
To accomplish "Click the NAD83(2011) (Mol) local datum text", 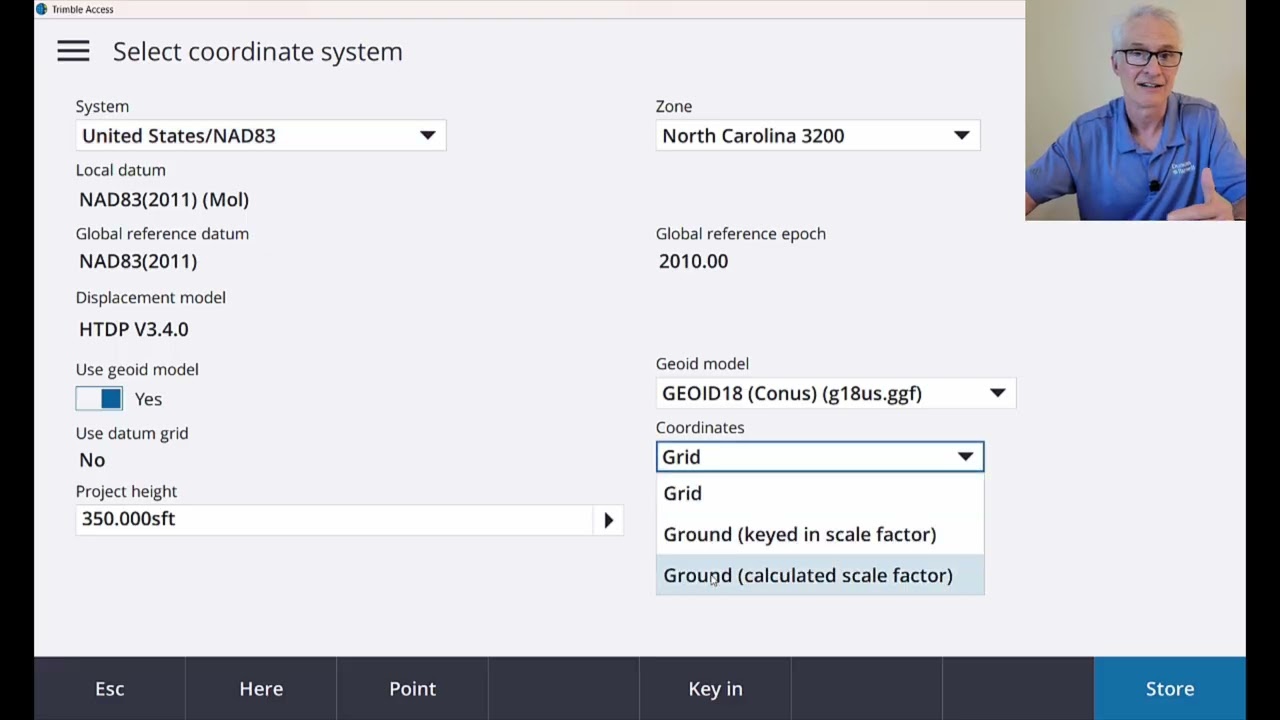I will 164,199.
